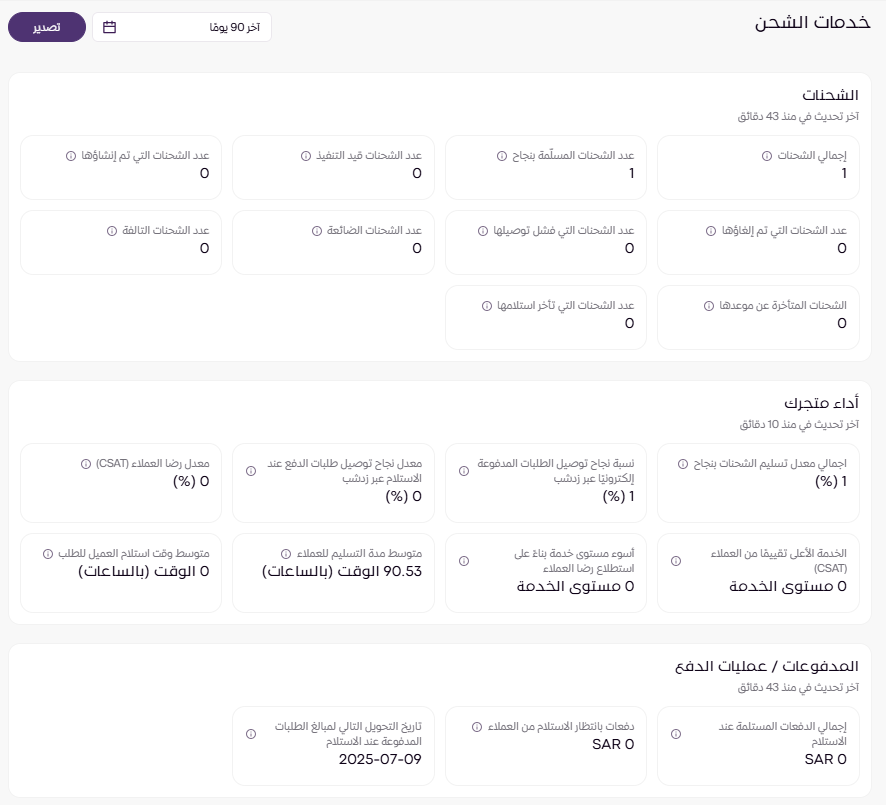Click info icon for عدد الشحنات التي تم إلغاؤها
Image resolution: width=886 pixels, height=805 pixels.
712,231
